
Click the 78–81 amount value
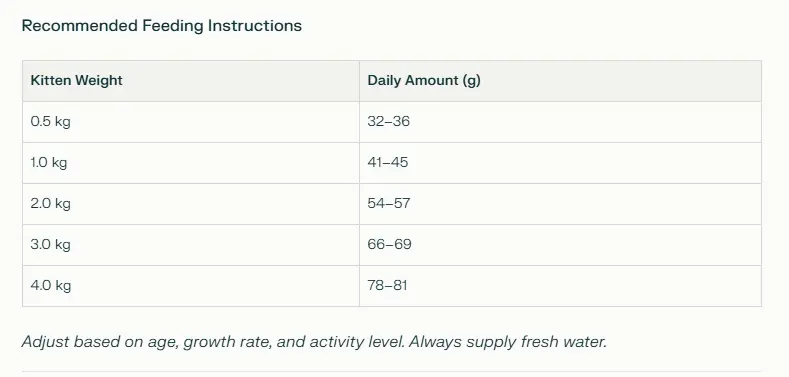tap(387, 285)
